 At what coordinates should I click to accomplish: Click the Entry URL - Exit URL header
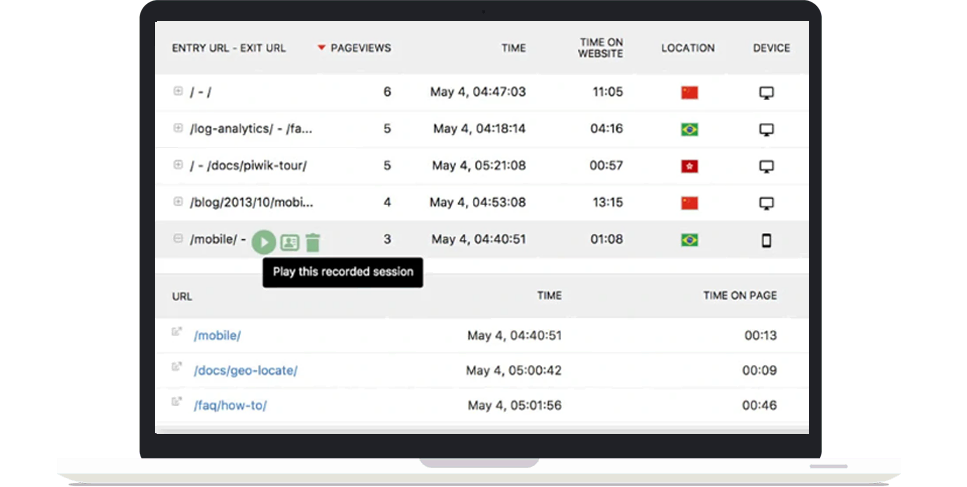229,48
